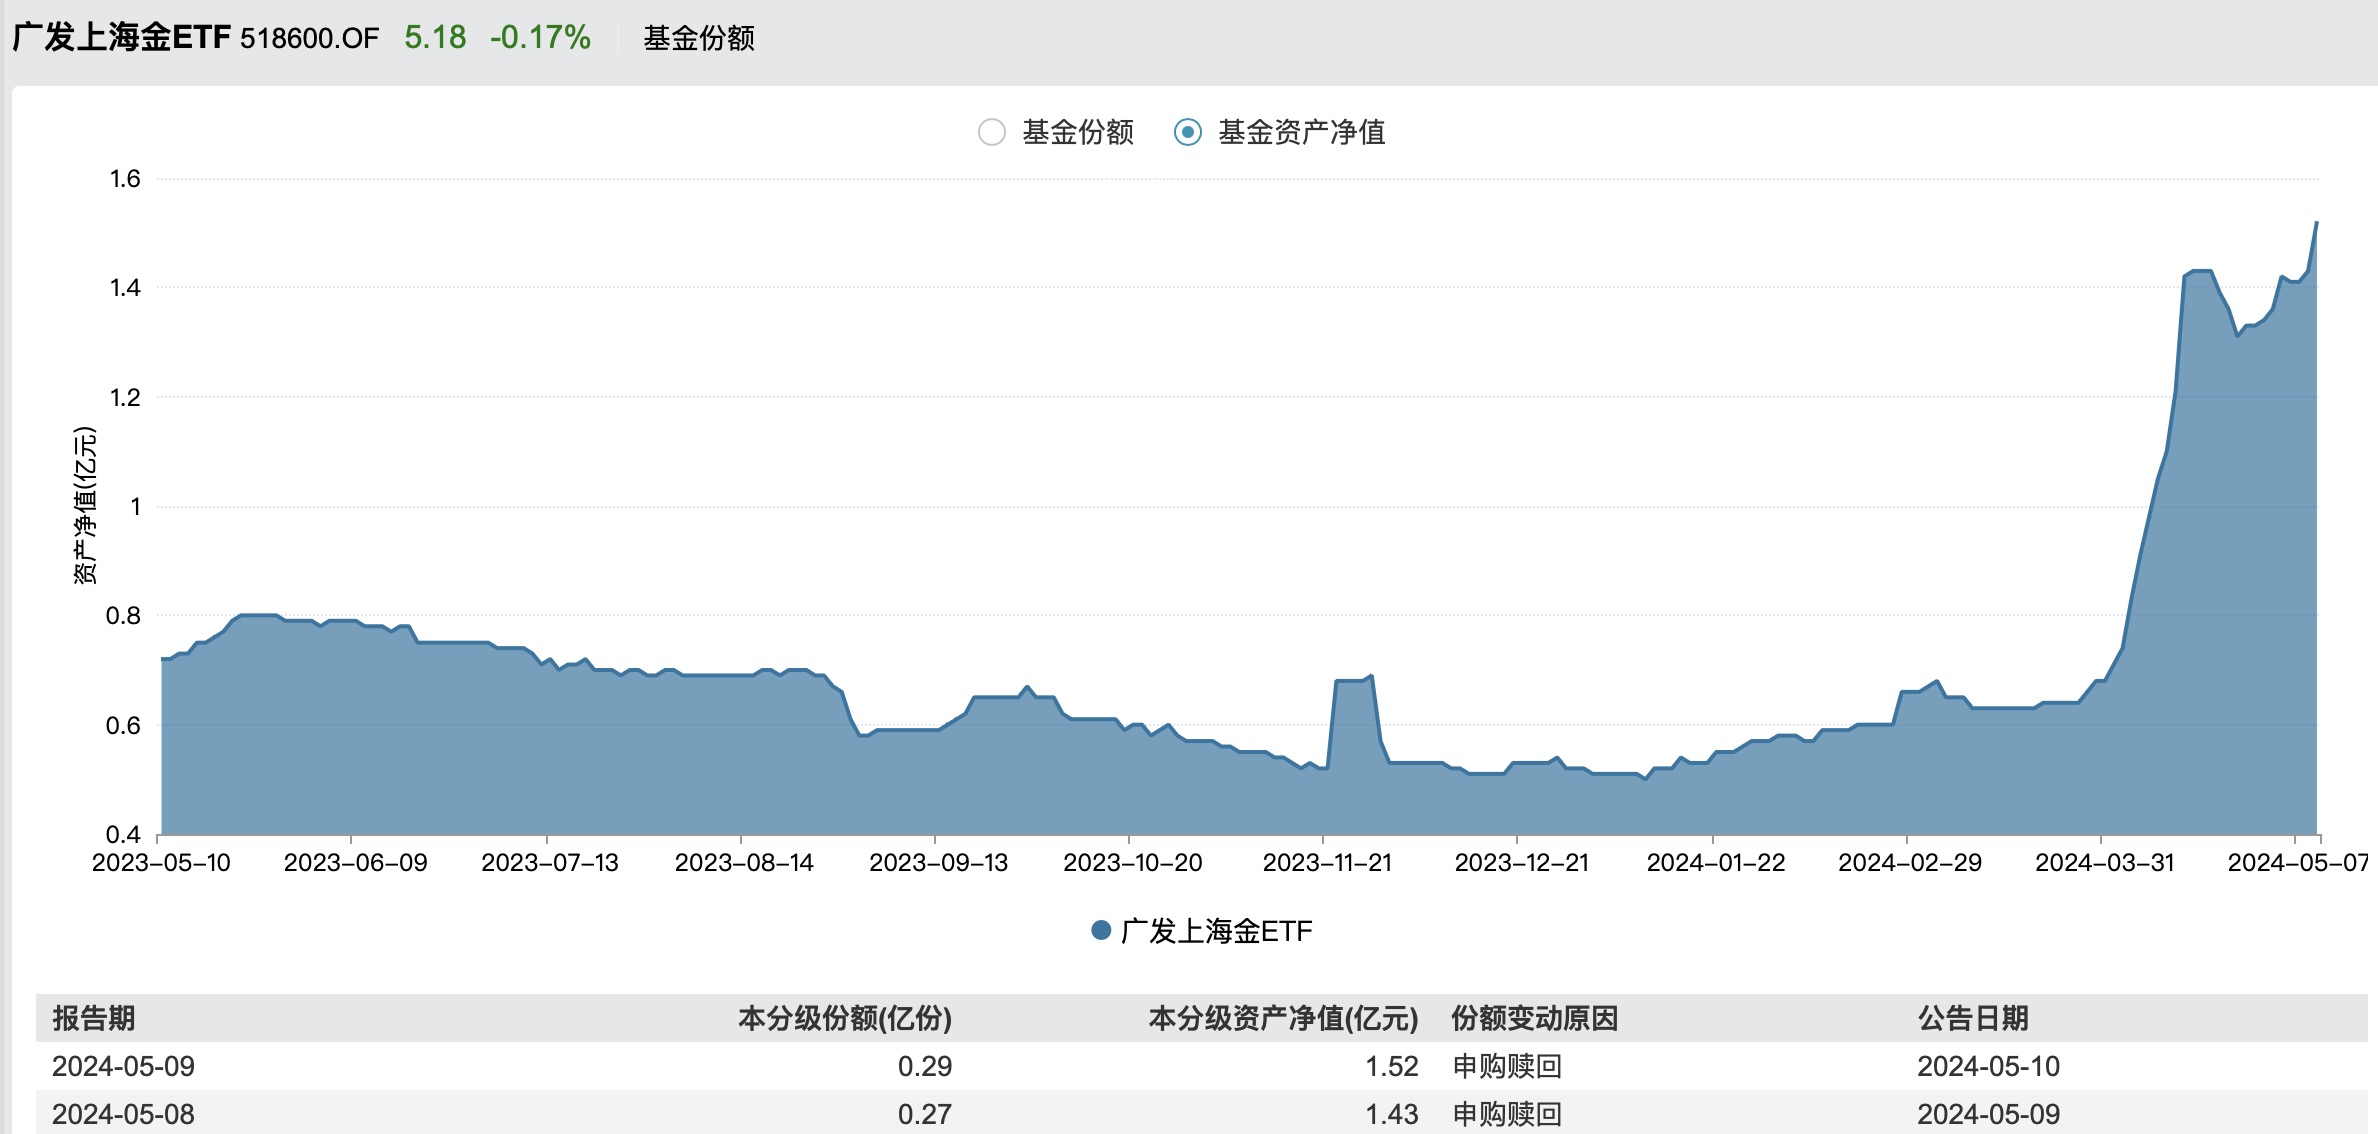This screenshot has height=1134, width=2378.
Task: Click the x-axis label 2023-05-10
Action: 161,863
